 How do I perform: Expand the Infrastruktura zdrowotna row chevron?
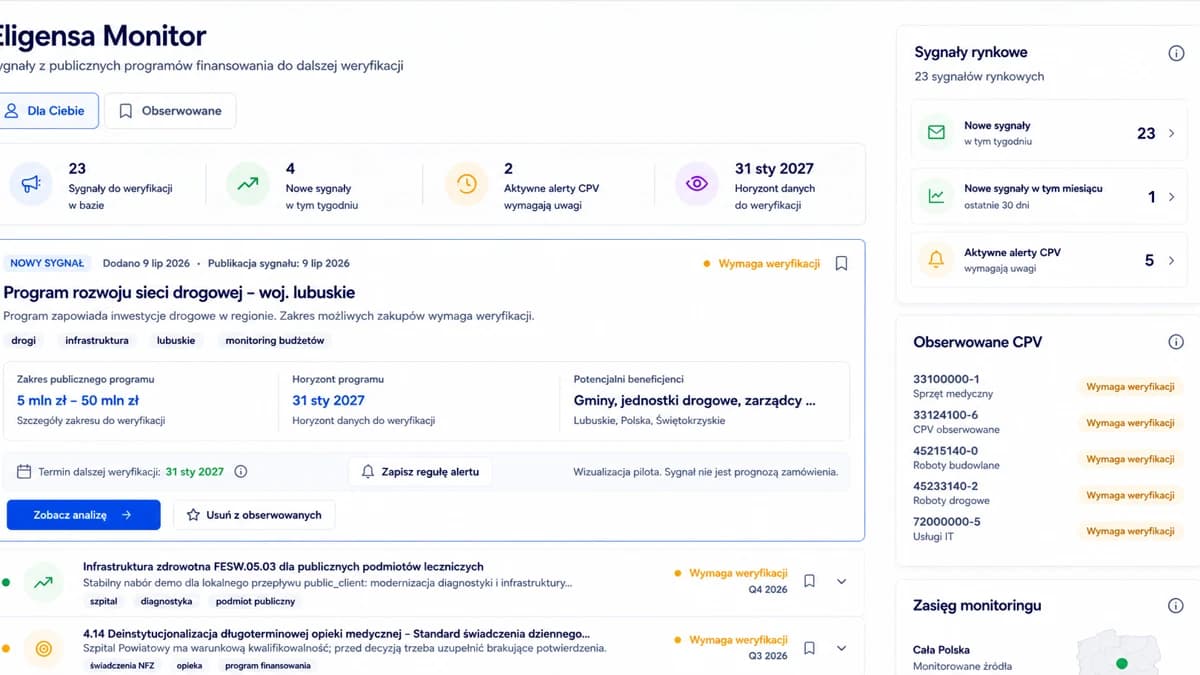(x=841, y=581)
